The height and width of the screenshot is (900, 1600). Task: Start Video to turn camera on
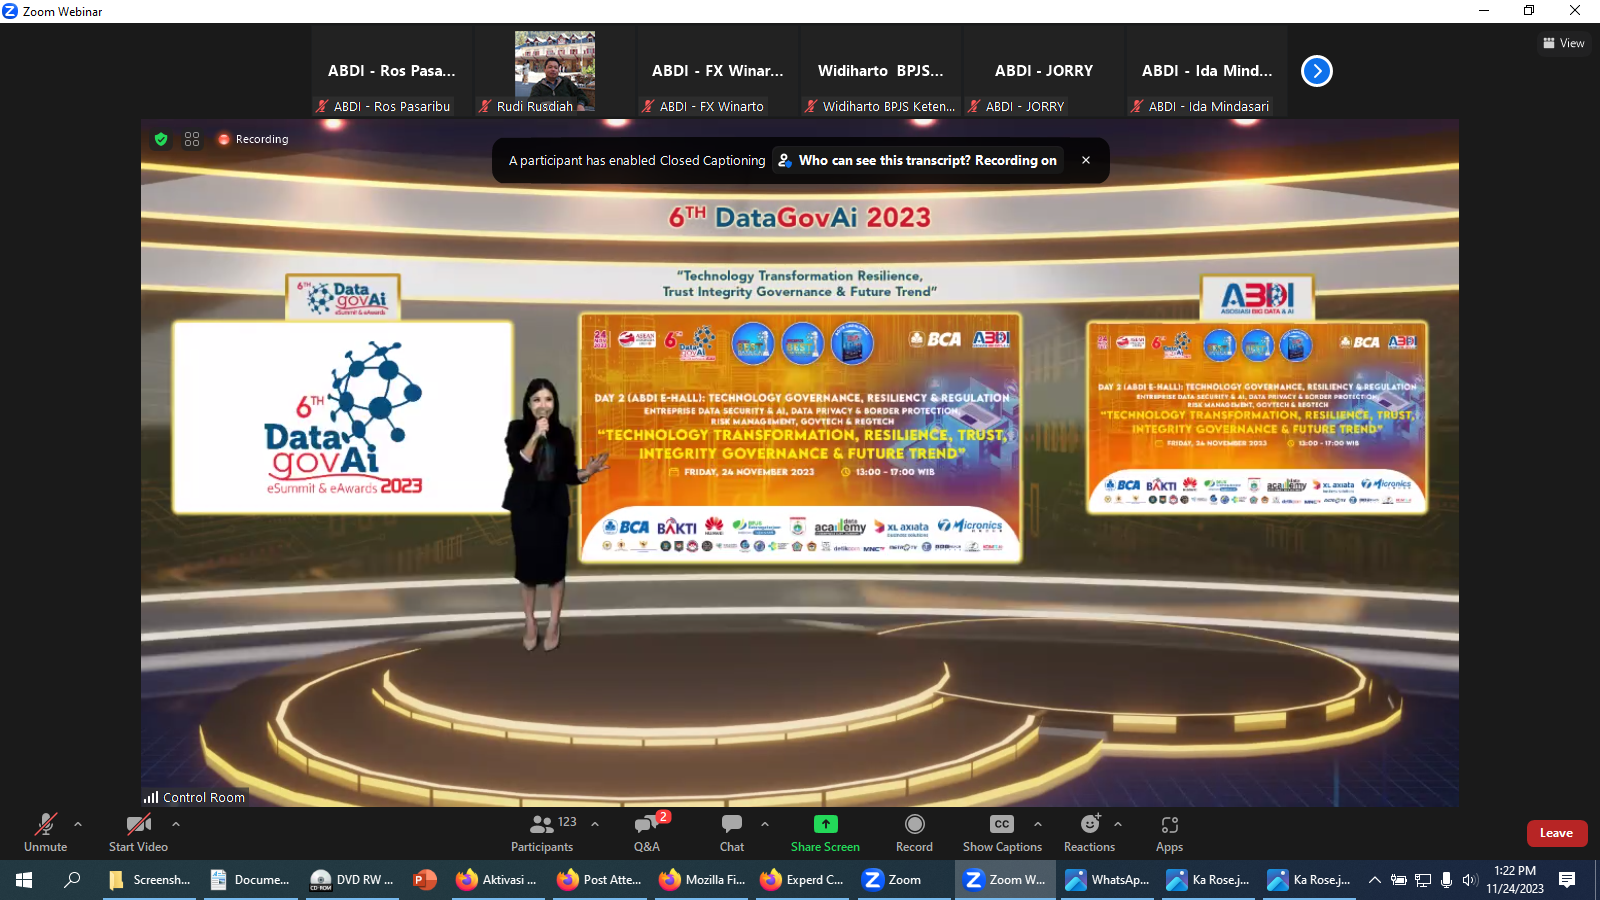138,833
